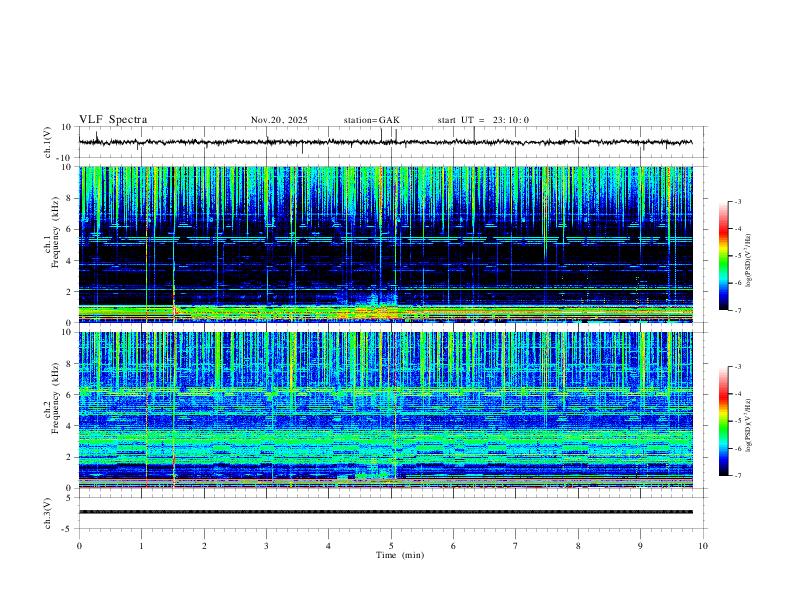The image size is (792, 612).
Task: Click "-7" on the ch.1 colorbar
Action: [x=737, y=311]
